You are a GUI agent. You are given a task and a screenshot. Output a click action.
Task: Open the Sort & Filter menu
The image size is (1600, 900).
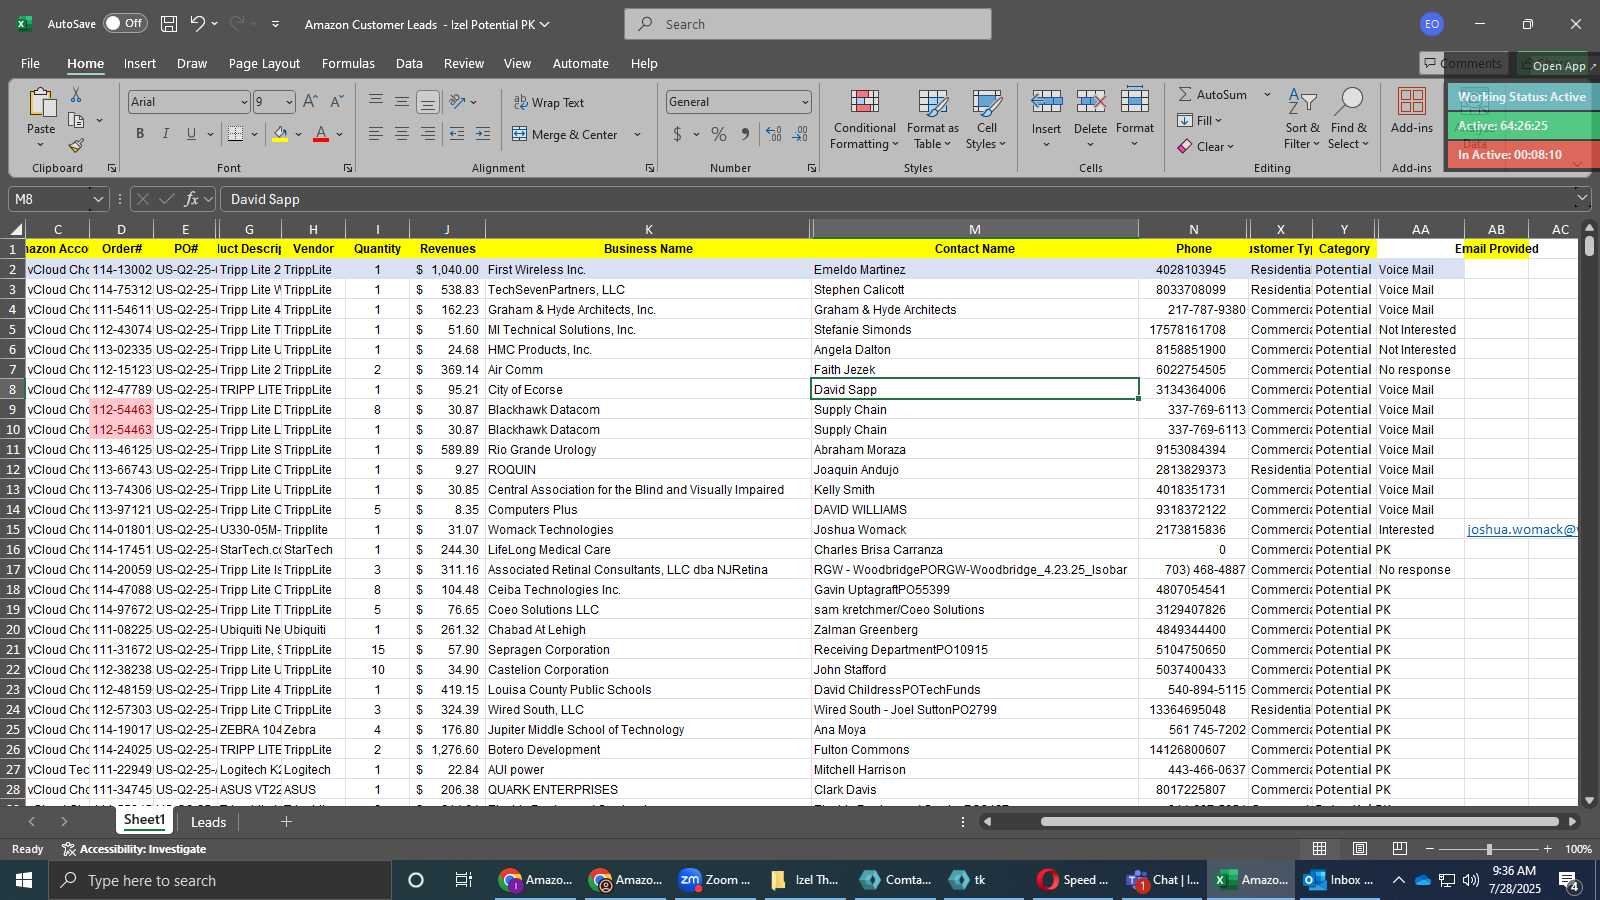pyautogui.click(x=1302, y=120)
